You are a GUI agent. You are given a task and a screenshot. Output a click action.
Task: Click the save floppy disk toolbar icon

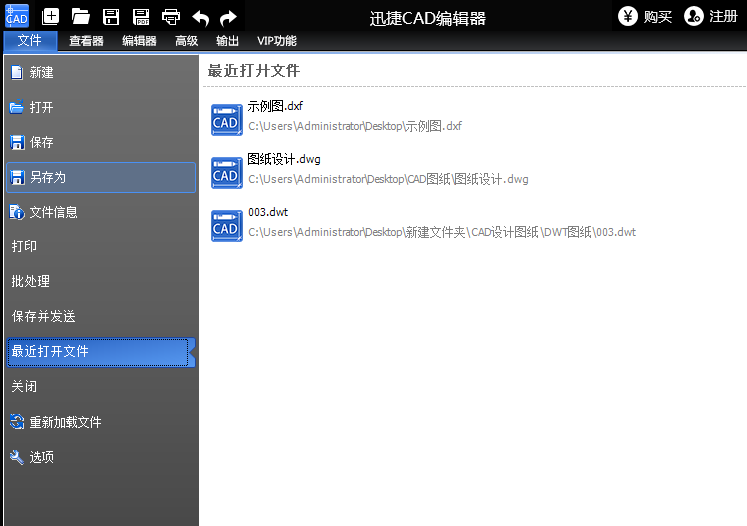pyautogui.click(x=111, y=16)
